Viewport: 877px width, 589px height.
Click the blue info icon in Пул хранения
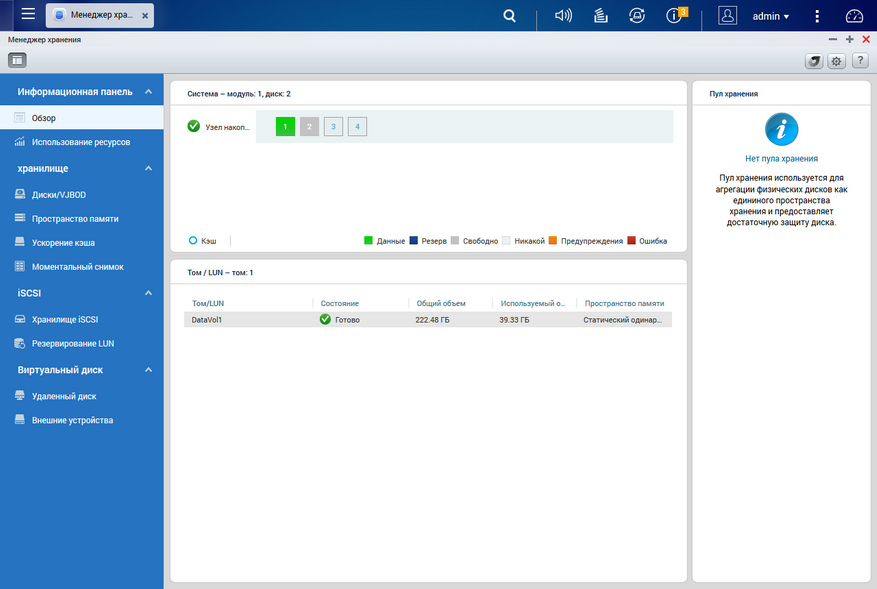click(781, 129)
